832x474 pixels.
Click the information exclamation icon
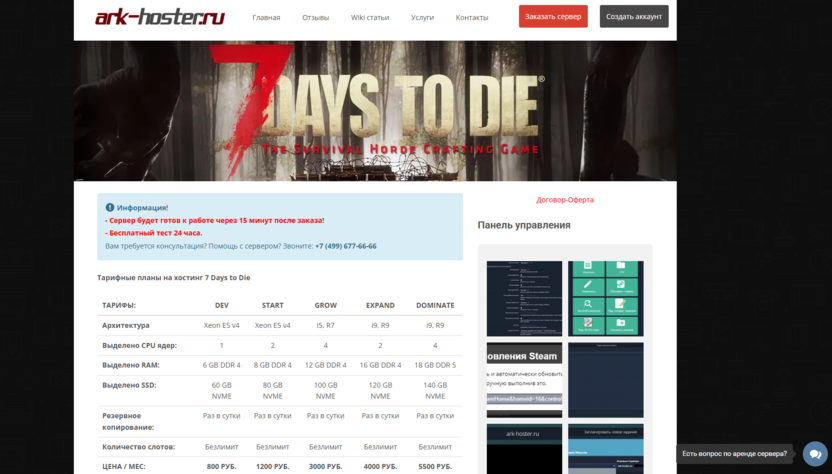point(110,208)
